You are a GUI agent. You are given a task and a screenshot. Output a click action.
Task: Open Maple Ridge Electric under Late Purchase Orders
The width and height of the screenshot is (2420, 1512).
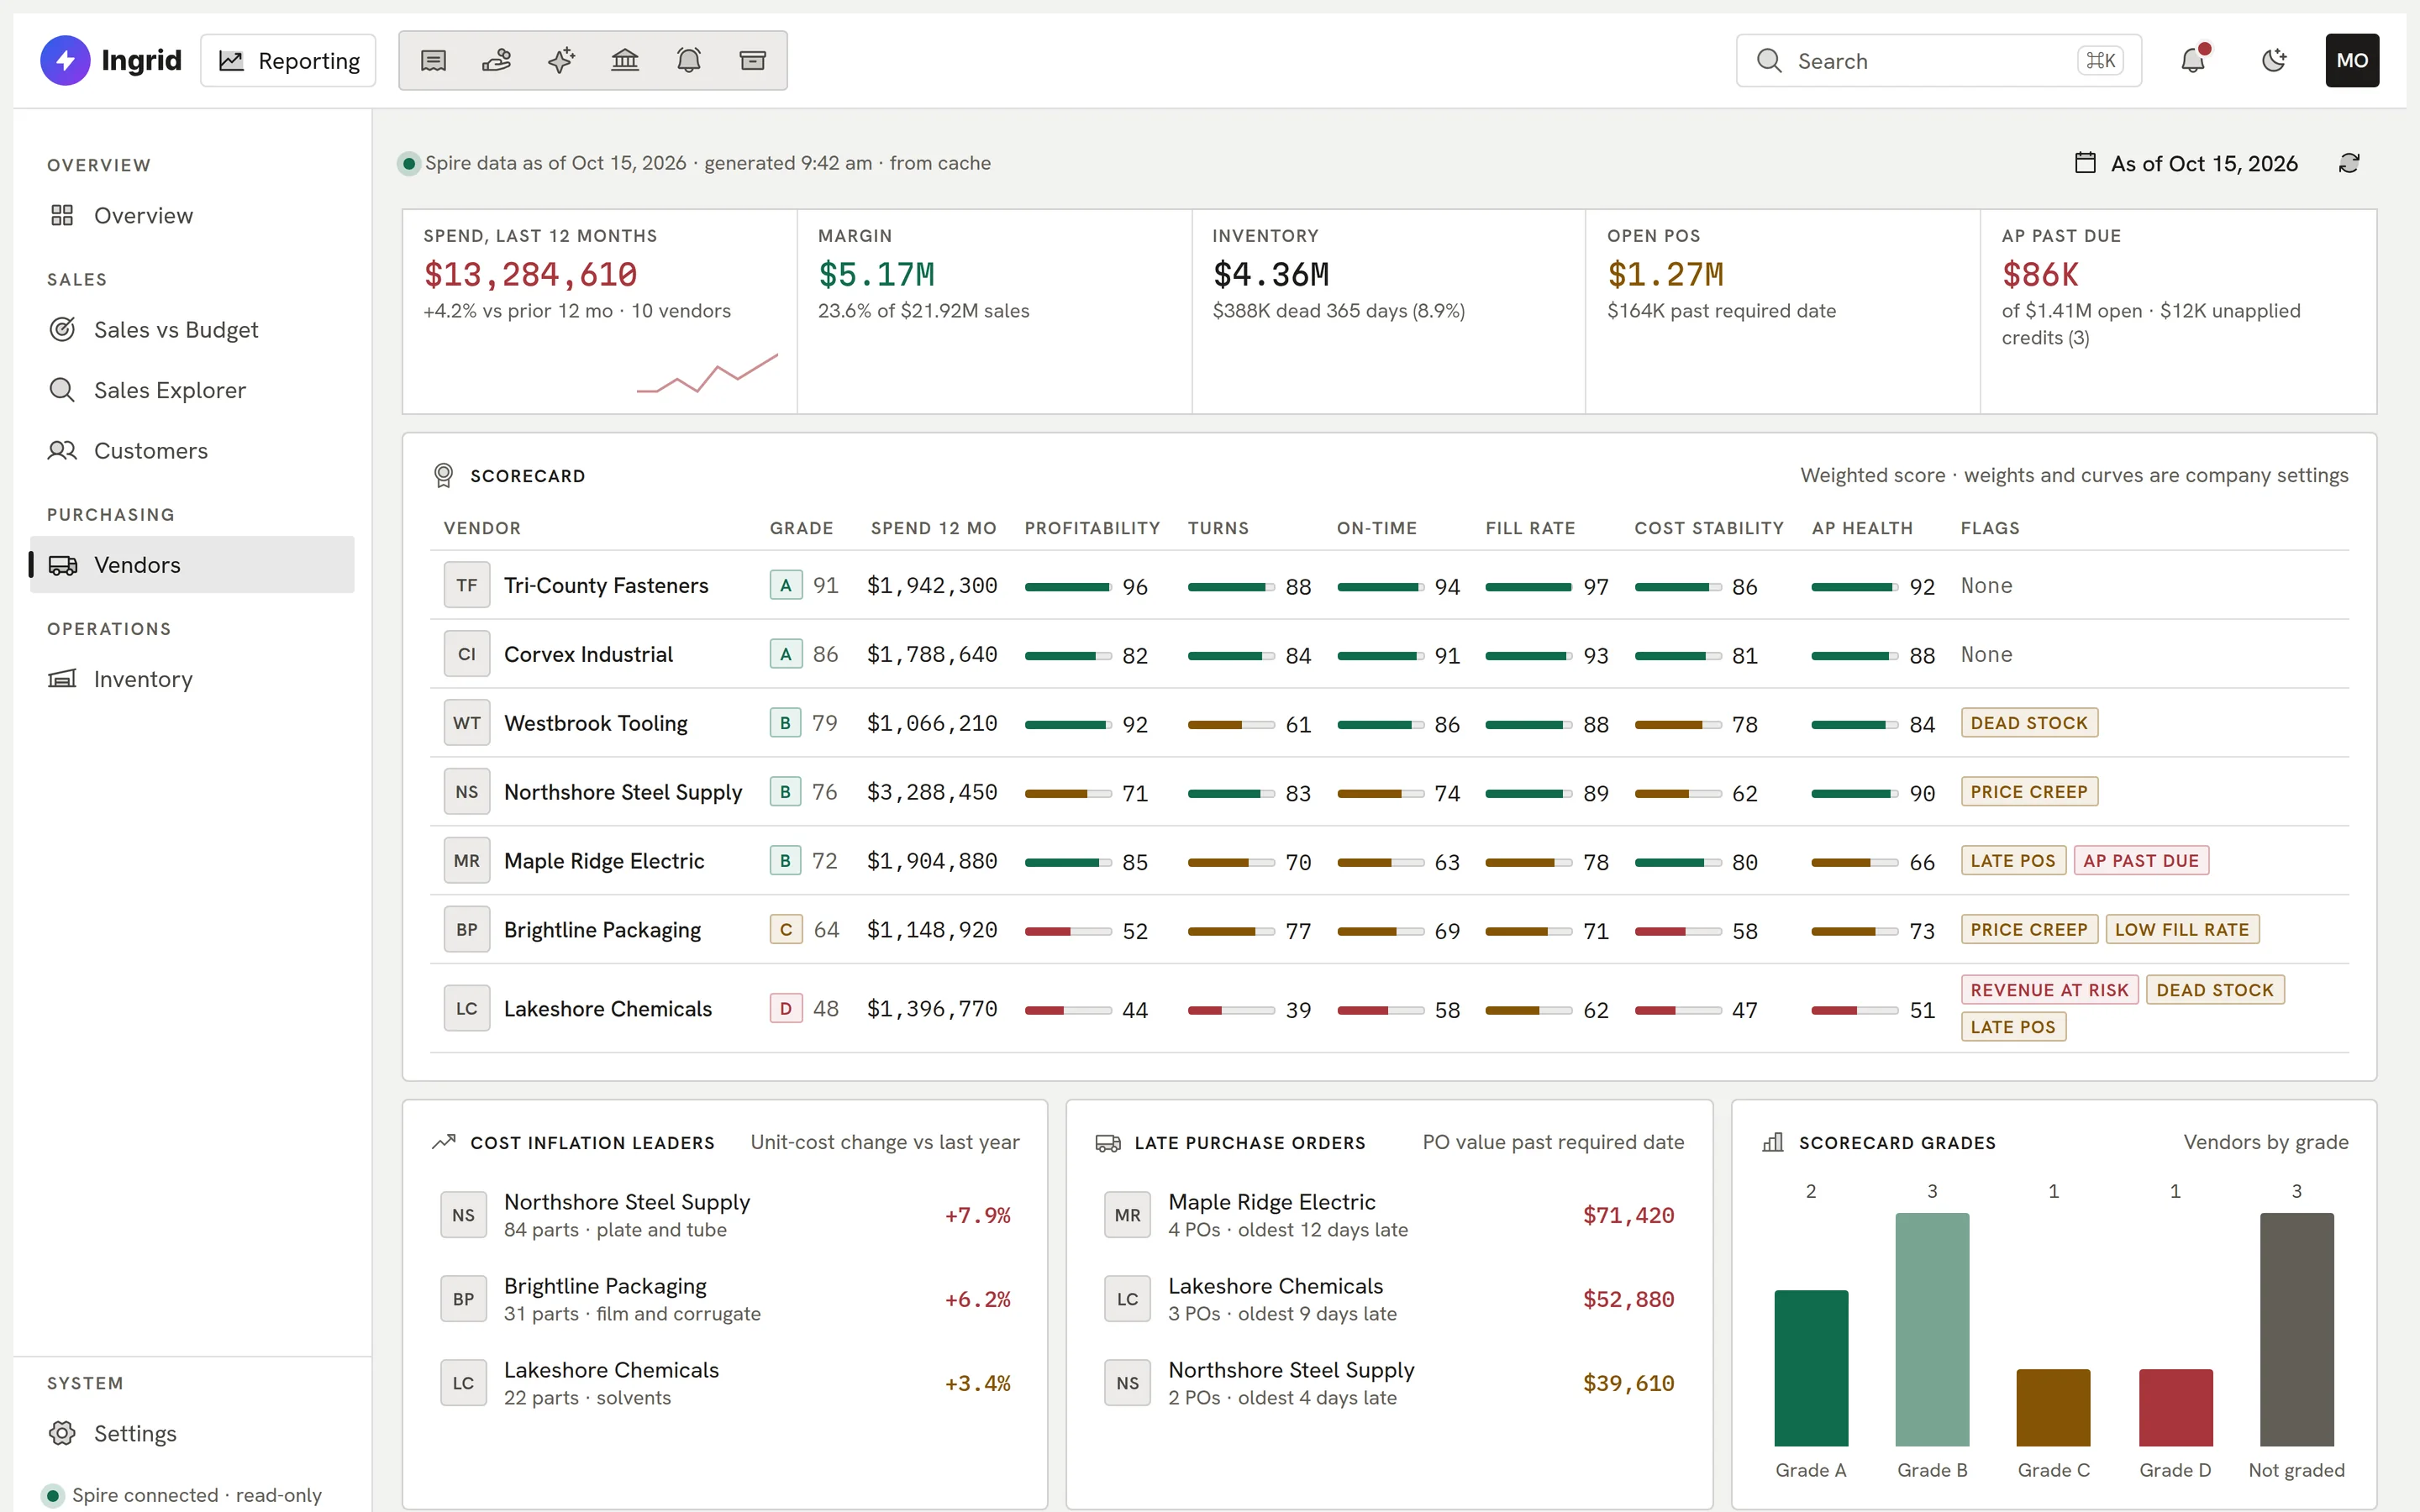pyautogui.click(x=1389, y=1215)
